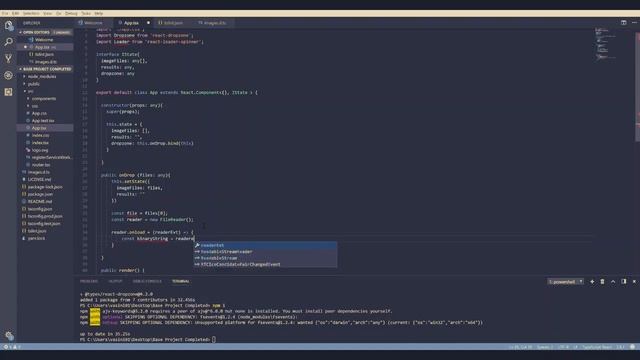Open package-lock.json in the file tree
640x360 pixels.
click(45, 187)
